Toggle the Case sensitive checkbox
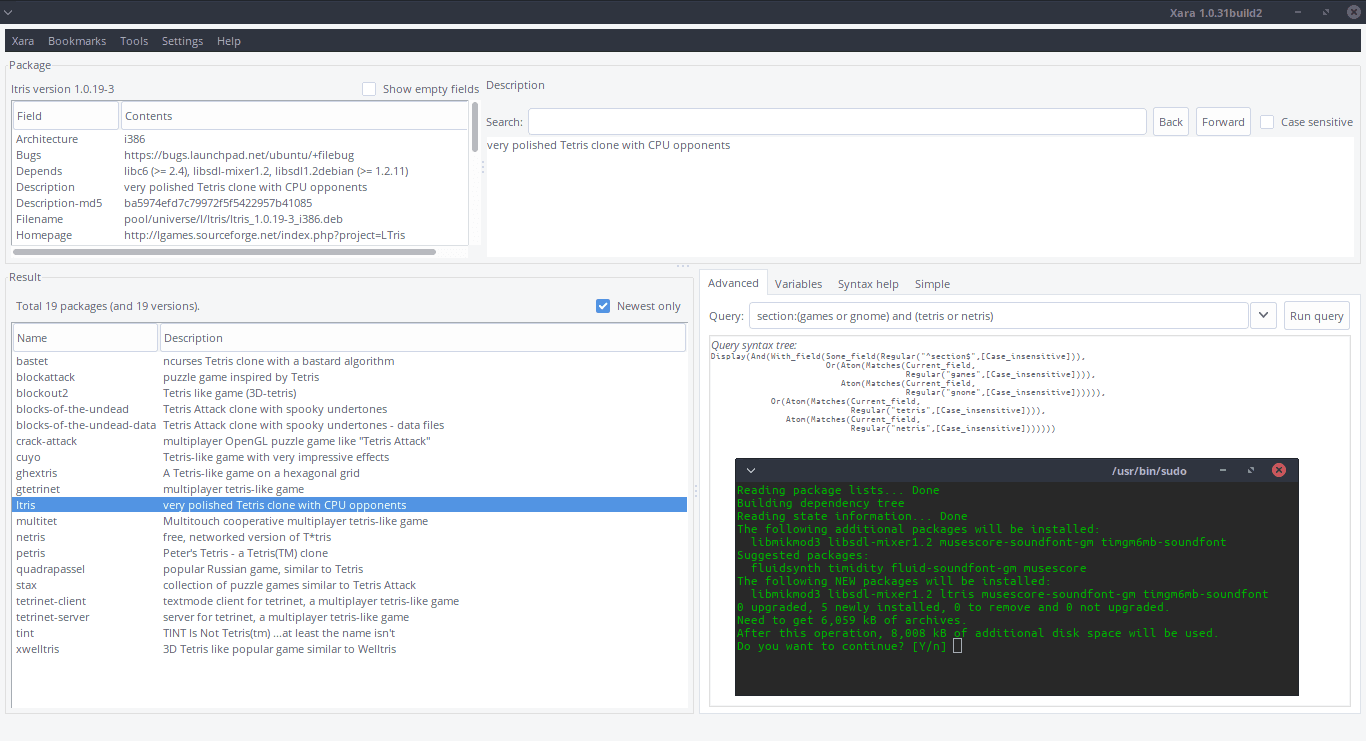Viewport: 1366px width, 741px height. click(x=1267, y=122)
